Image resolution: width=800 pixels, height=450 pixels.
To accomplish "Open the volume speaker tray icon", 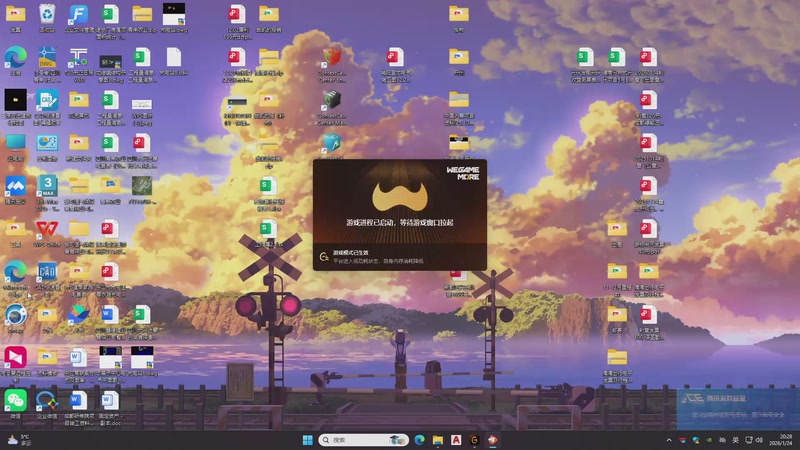I will tap(759, 440).
